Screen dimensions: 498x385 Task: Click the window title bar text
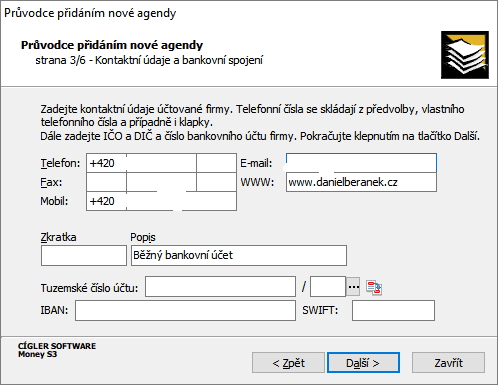click(x=90, y=13)
